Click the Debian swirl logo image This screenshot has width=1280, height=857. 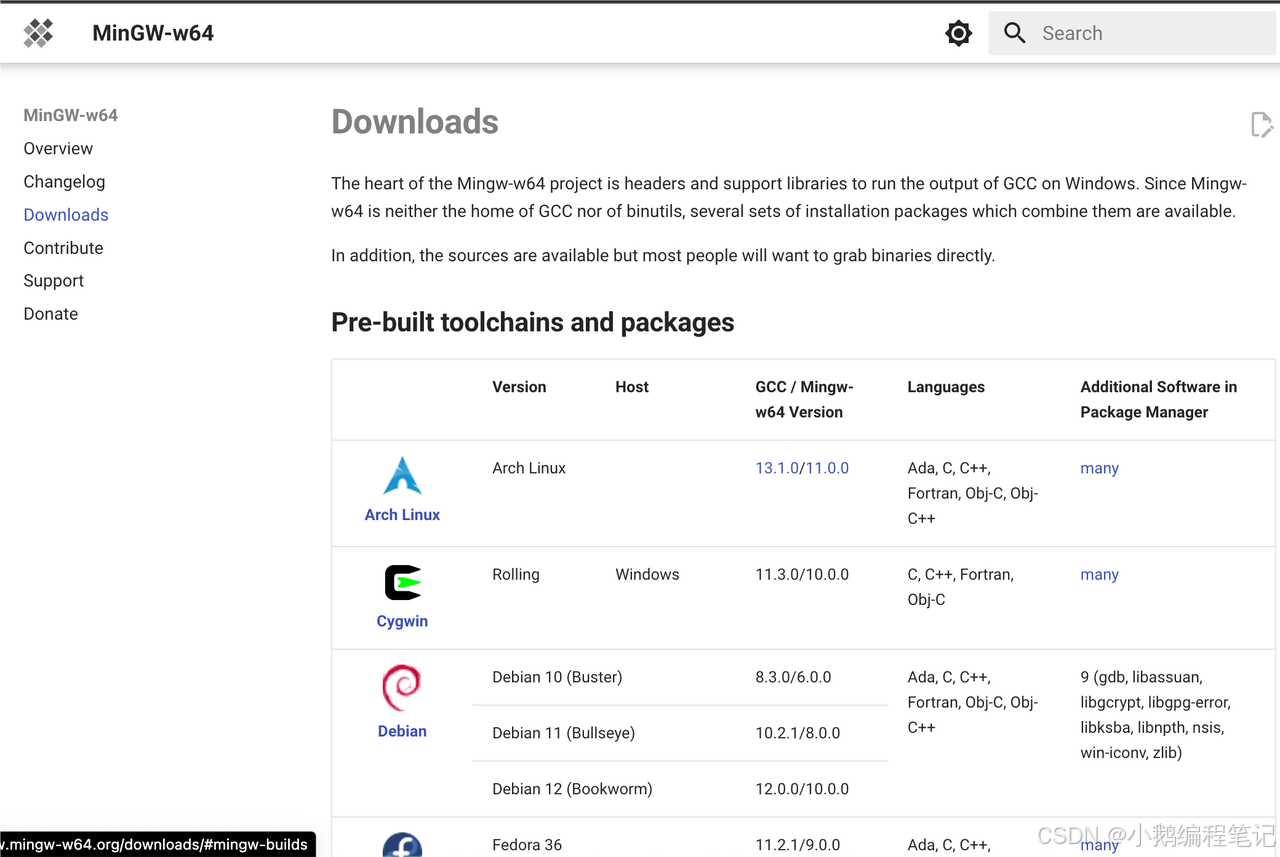(x=402, y=689)
